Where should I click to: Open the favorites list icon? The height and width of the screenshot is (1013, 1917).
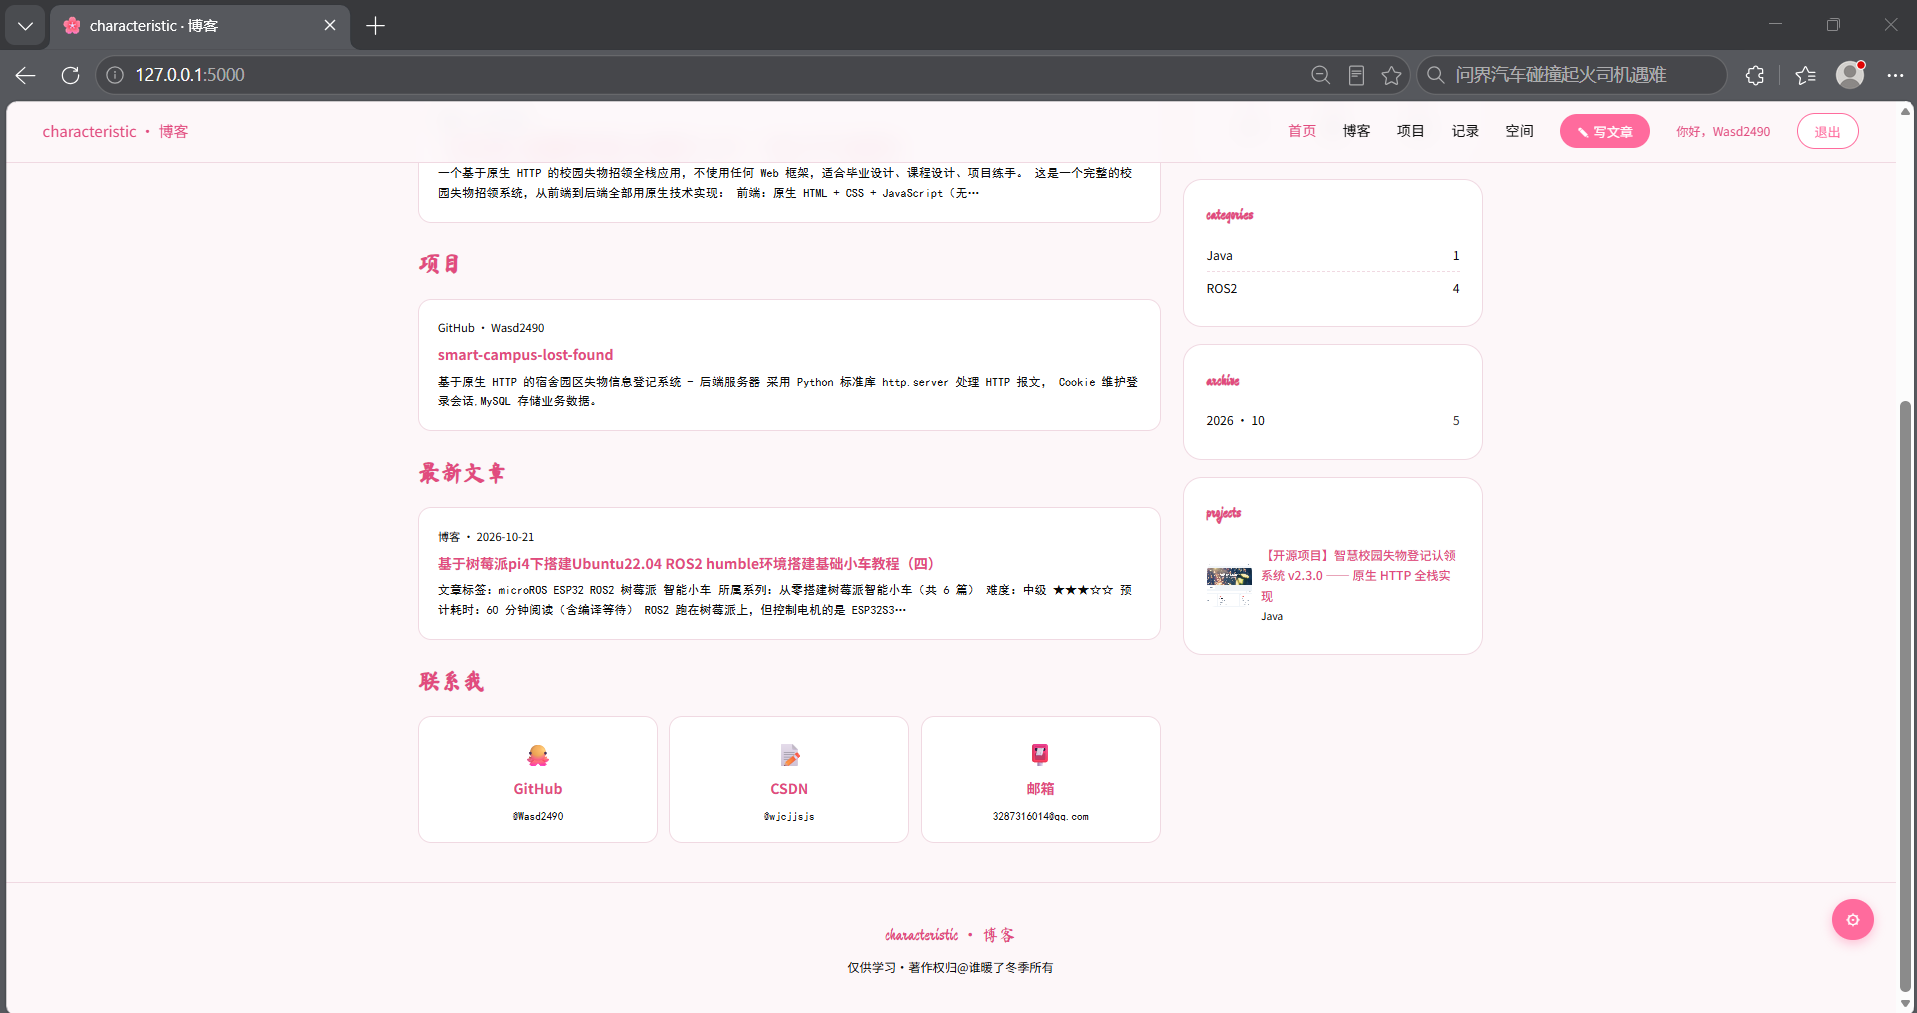1805,75
